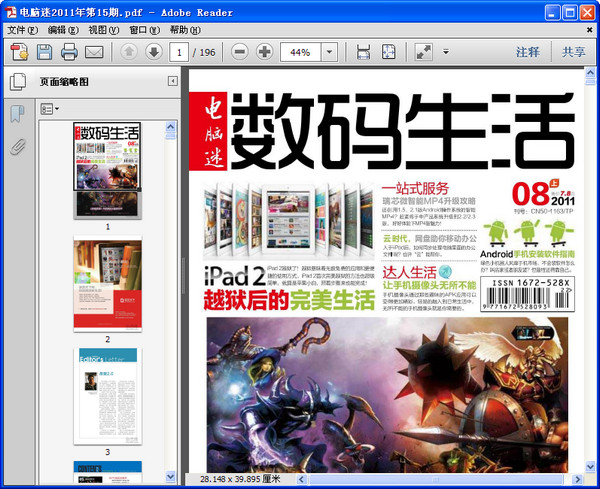The width and height of the screenshot is (600, 489).
Task: Click the 注释 (Comment) button
Action: click(528, 51)
